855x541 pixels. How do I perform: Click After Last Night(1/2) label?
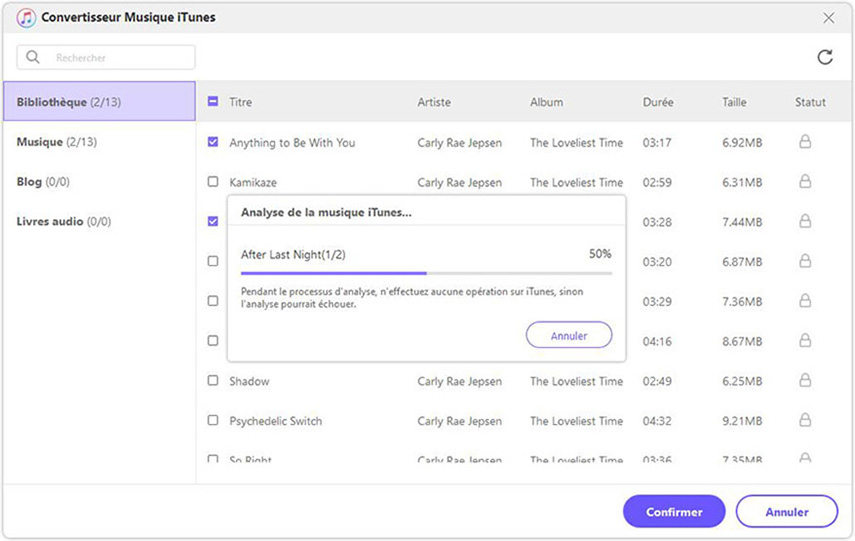tap(293, 254)
